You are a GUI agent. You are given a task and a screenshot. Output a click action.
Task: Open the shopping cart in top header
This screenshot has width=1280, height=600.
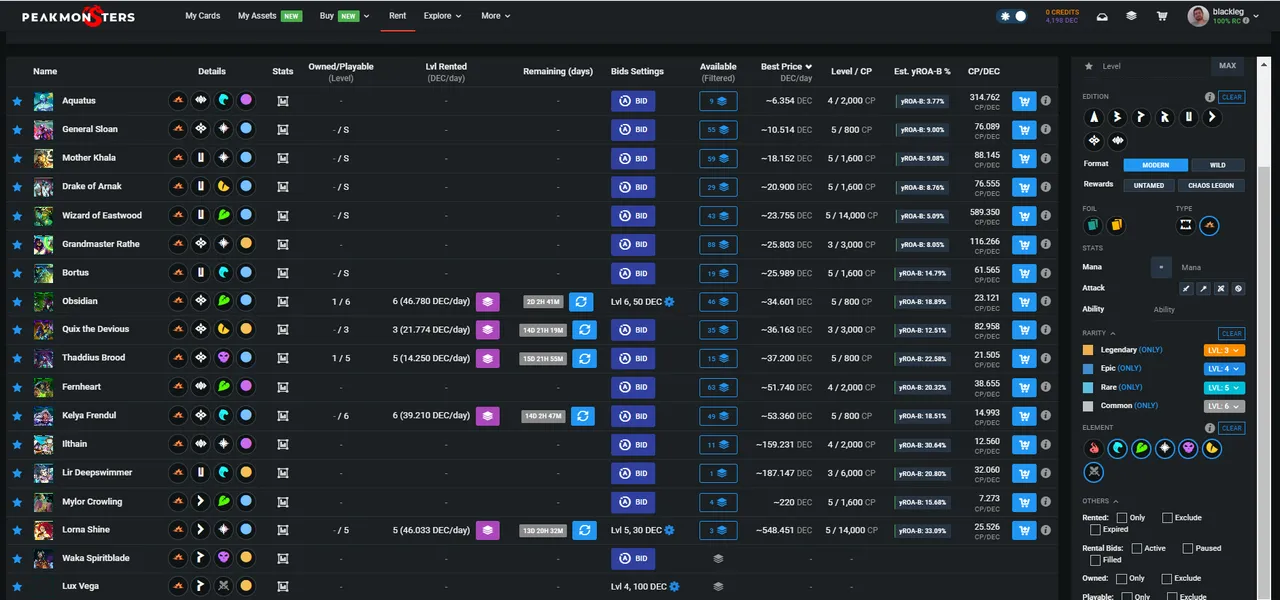1161,16
